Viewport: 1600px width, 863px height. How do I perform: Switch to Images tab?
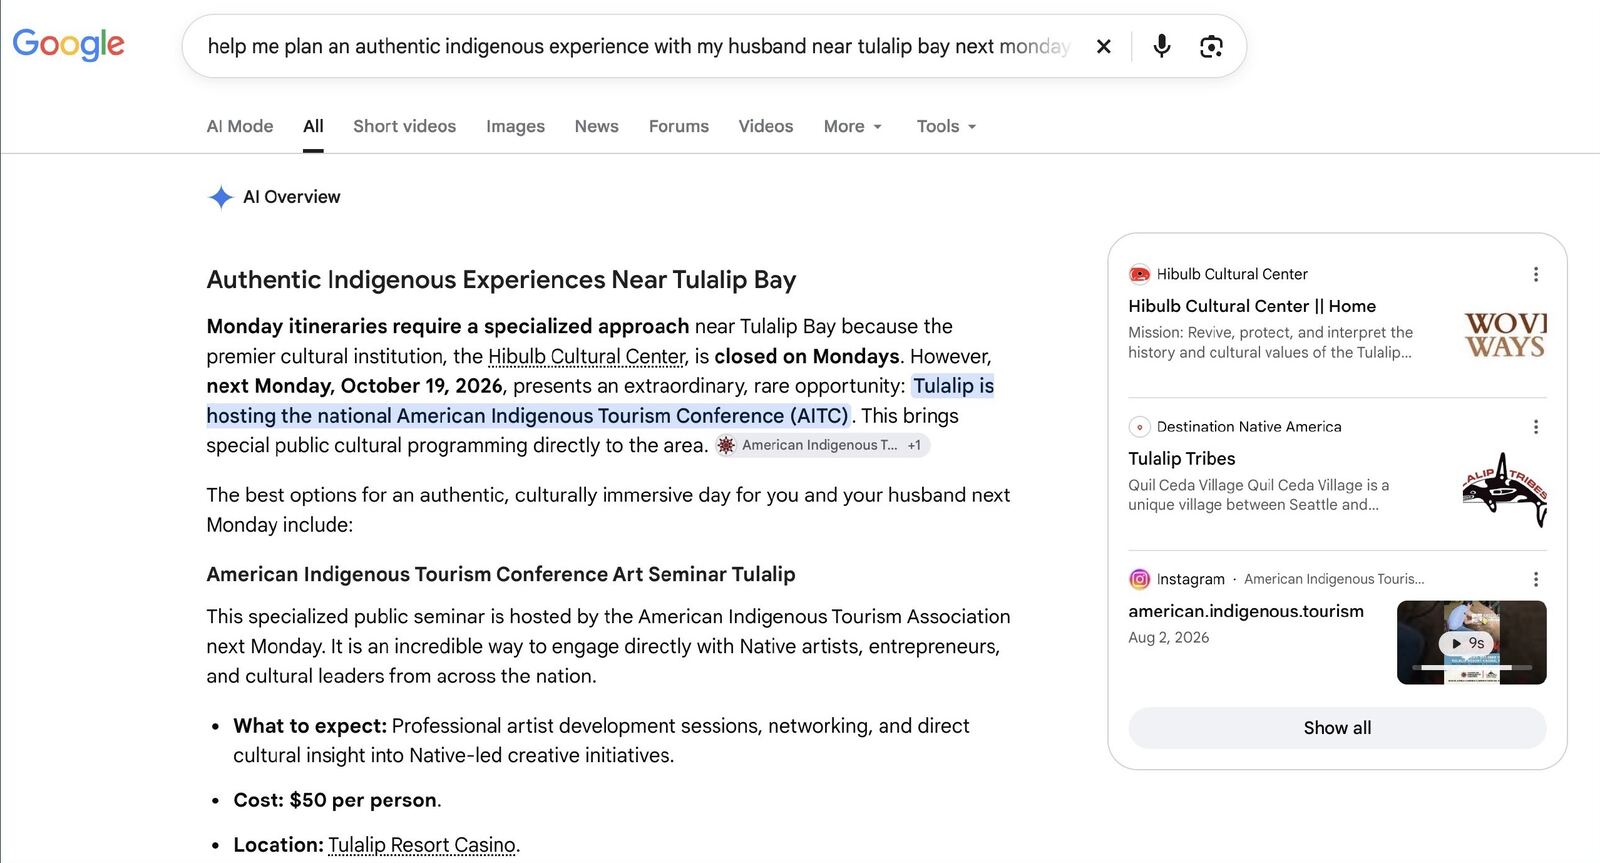coord(515,126)
